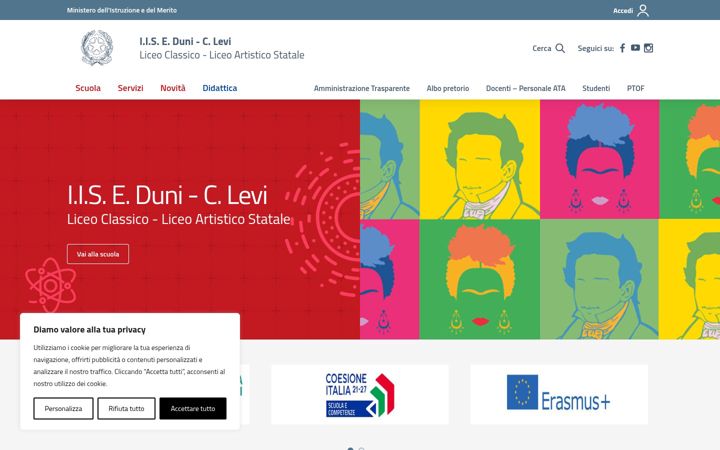Image resolution: width=720 pixels, height=450 pixels.
Task: Click the Cerca search label
Action: click(541, 48)
